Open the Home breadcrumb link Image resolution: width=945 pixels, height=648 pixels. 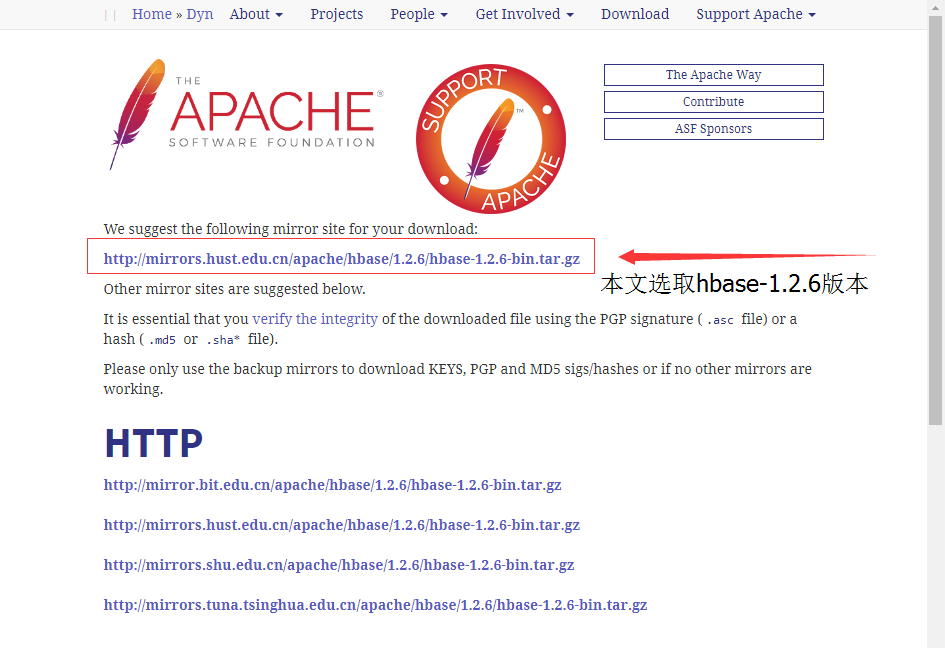152,14
